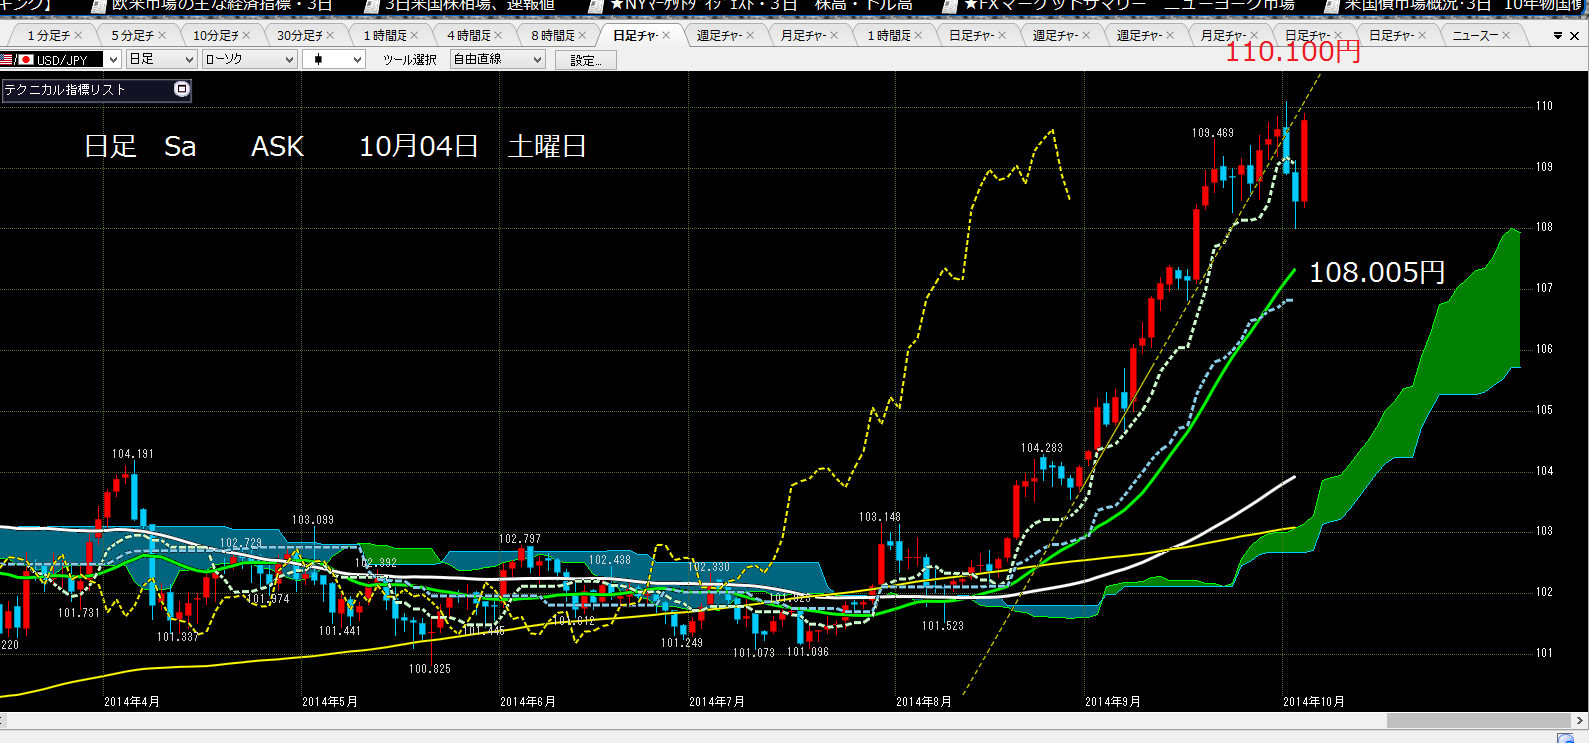
Task: Open the candle icon style dropdown
Action: coord(333,60)
